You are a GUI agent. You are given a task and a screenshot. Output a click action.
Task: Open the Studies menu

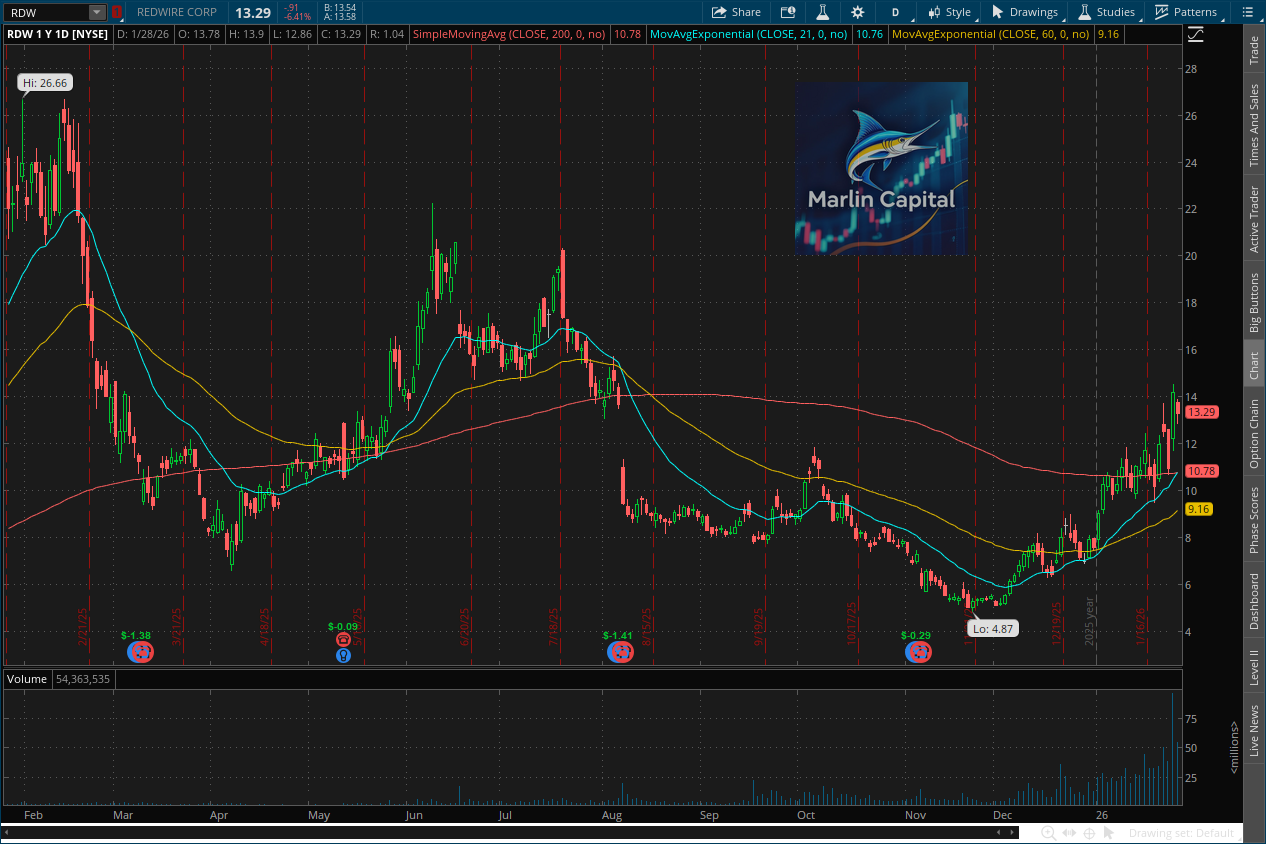tap(1107, 12)
